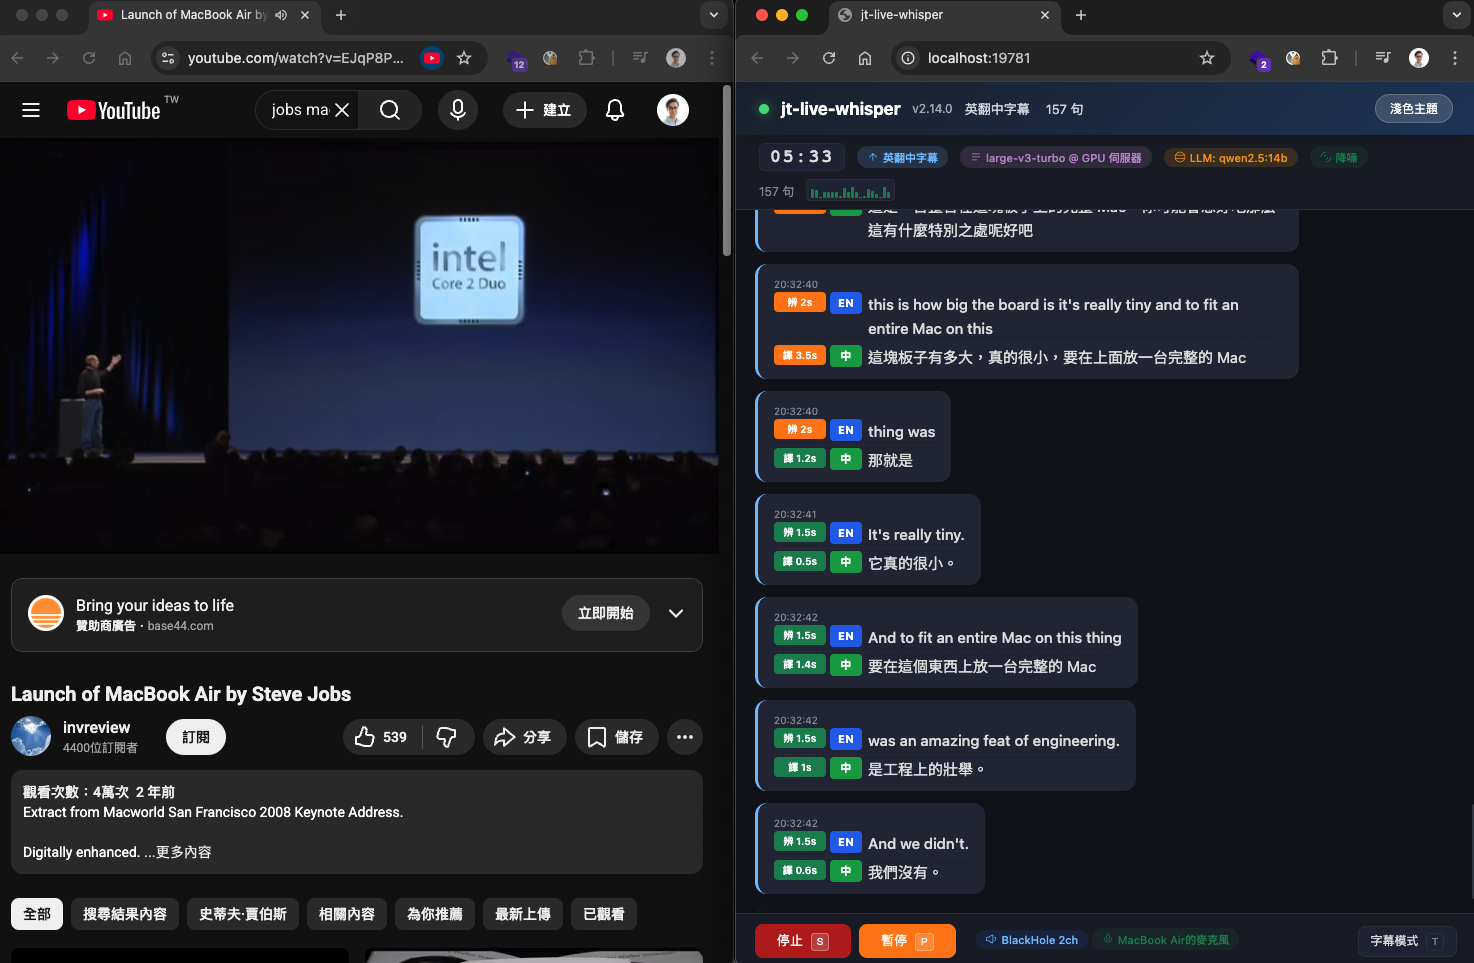Switch to 淺色主題 light theme
The width and height of the screenshot is (1474, 963).
point(1414,109)
